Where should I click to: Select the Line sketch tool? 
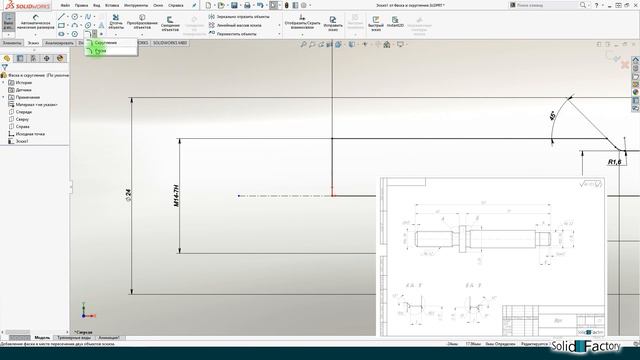(x=61, y=17)
